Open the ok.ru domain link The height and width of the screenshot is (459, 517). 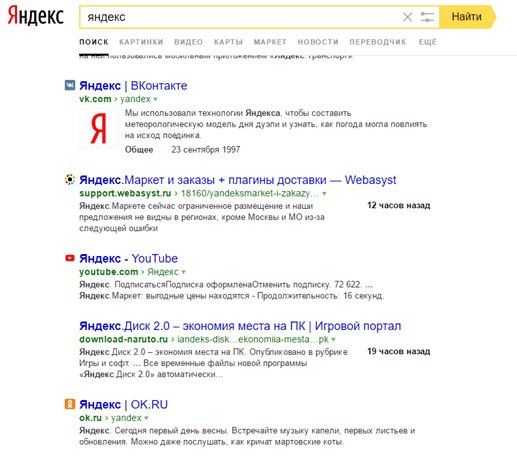click(x=90, y=418)
